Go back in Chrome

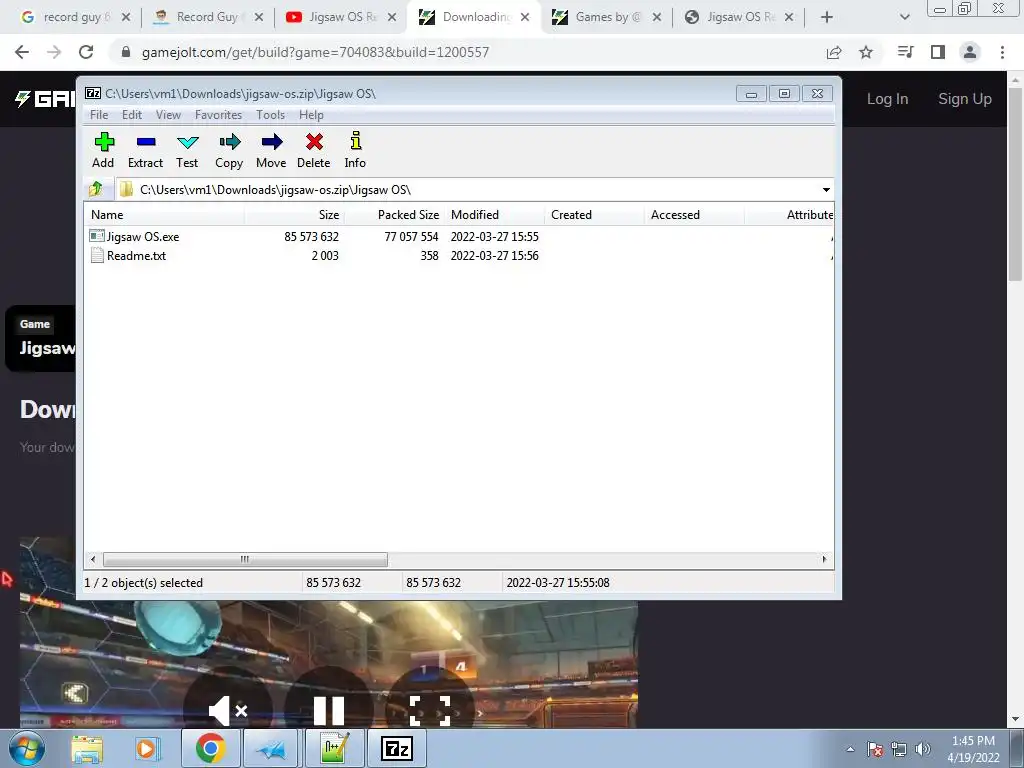22,52
